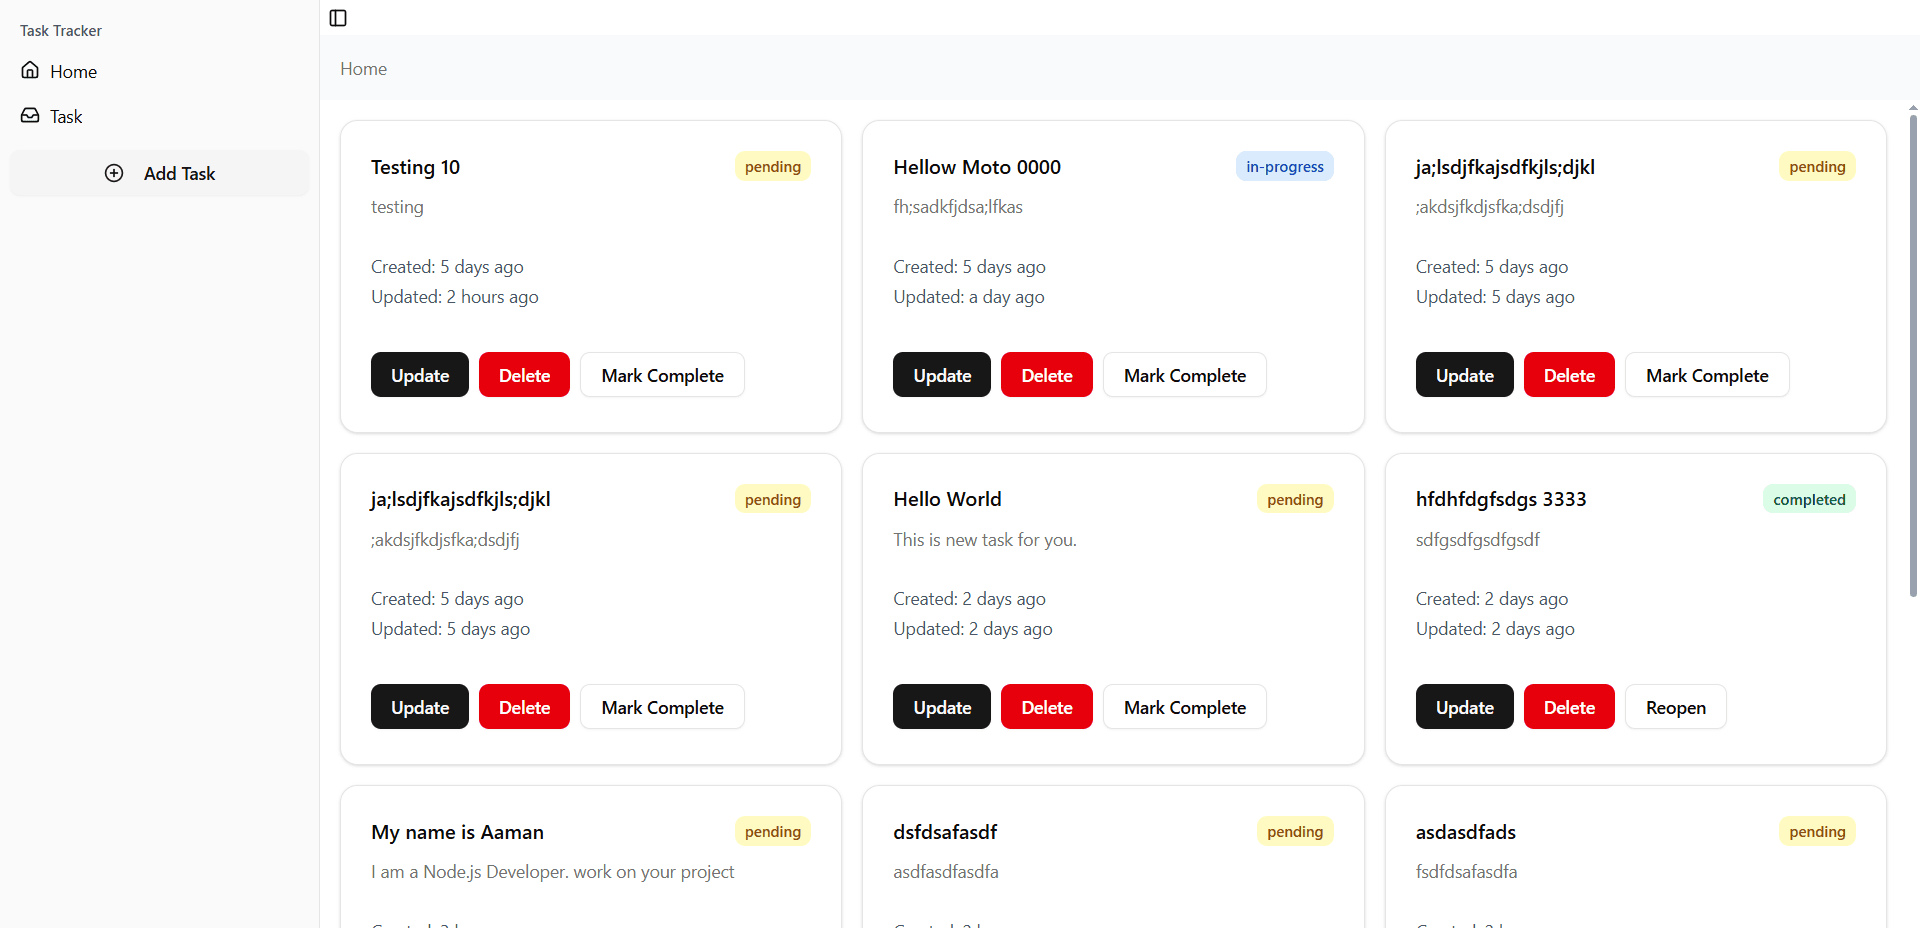Click 'This is new task for you.' text

point(985,540)
